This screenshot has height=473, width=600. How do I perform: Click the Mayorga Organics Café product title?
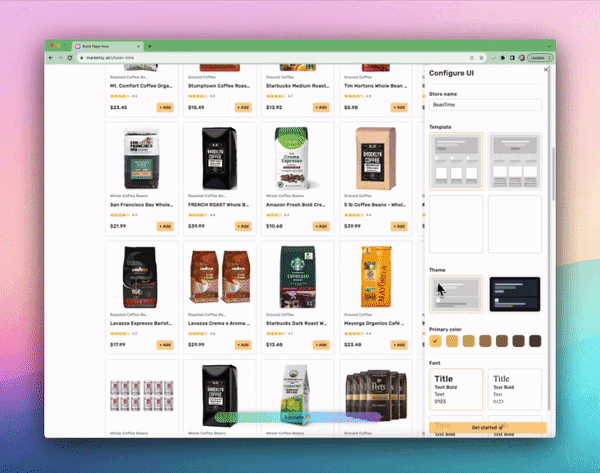pyautogui.click(x=375, y=323)
